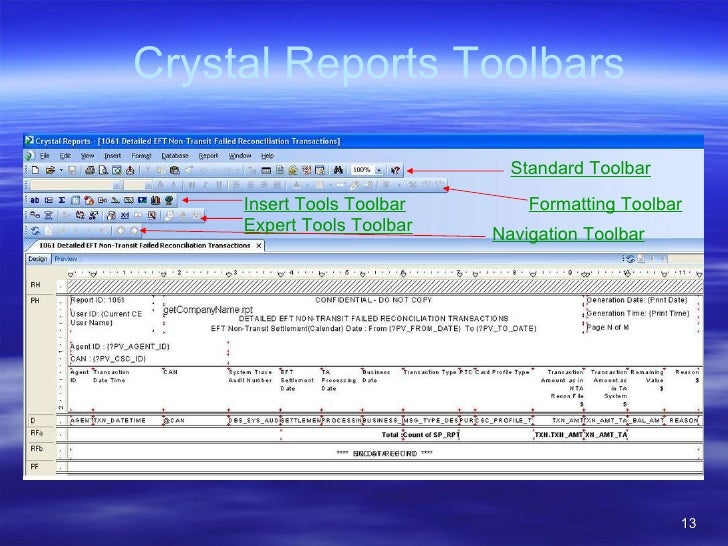Select the 'Report ID: 1061' field
This screenshot has height=546, width=728.
(98, 300)
